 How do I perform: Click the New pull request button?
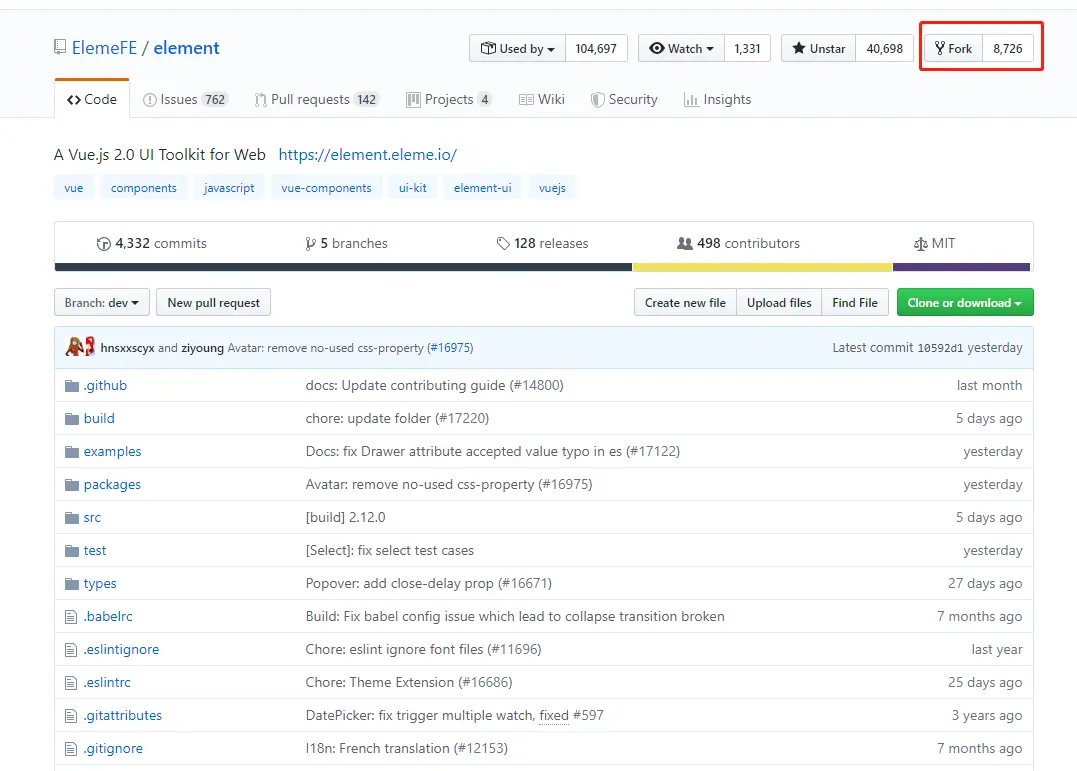[214, 302]
